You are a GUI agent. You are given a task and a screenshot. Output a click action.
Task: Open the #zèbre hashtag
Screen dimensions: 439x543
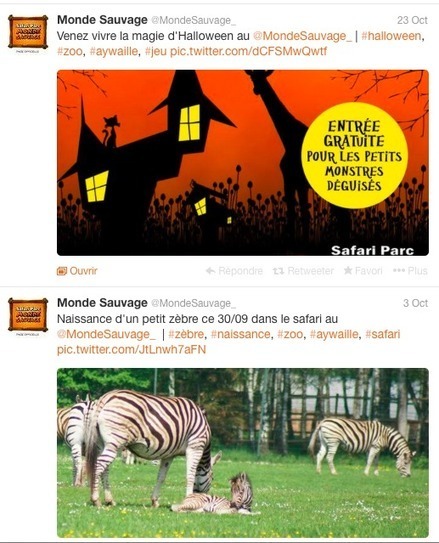[186, 334]
